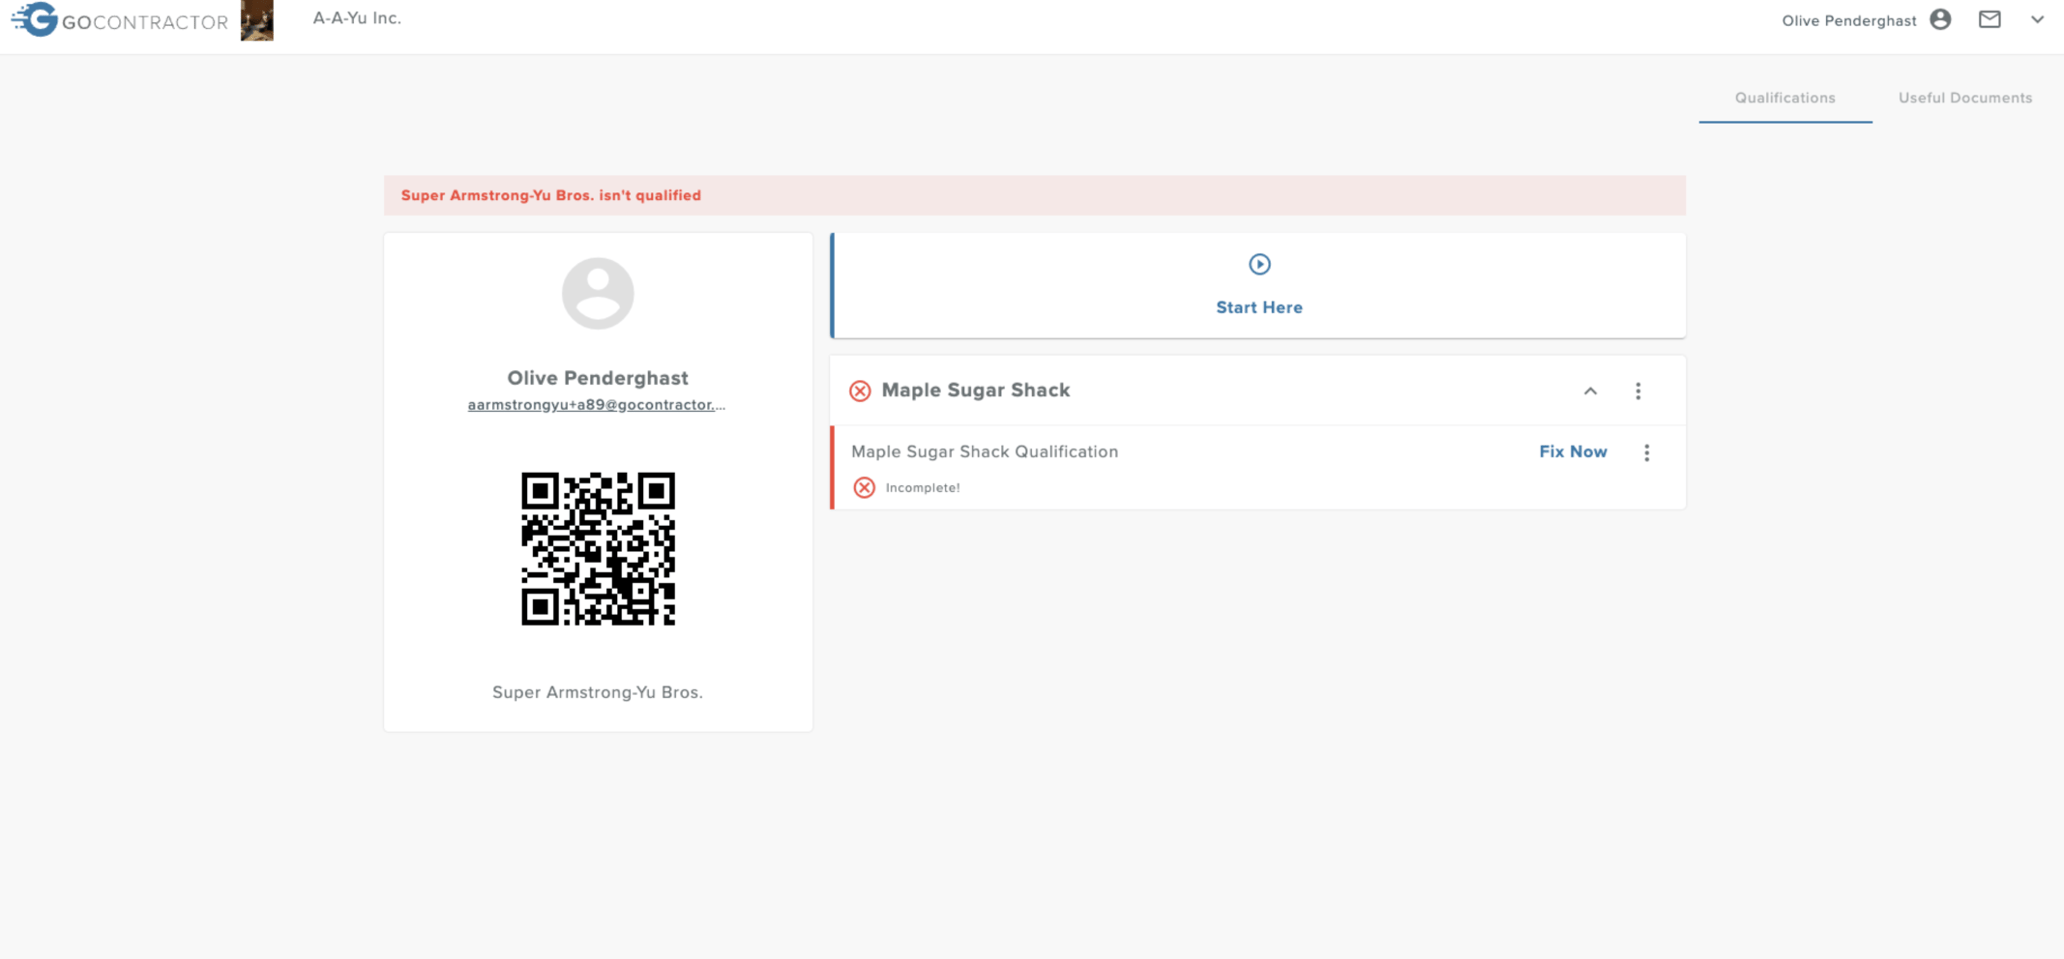Click Fix Now for Maple Sugar Shack Qualification
The width and height of the screenshot is (2064, 959).
point(1573,452)
